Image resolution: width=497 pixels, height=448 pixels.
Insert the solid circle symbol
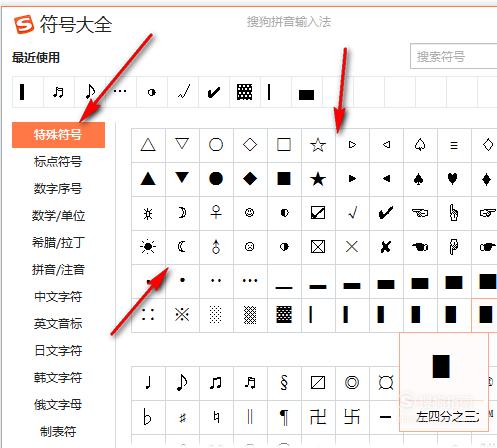(216, 179)
